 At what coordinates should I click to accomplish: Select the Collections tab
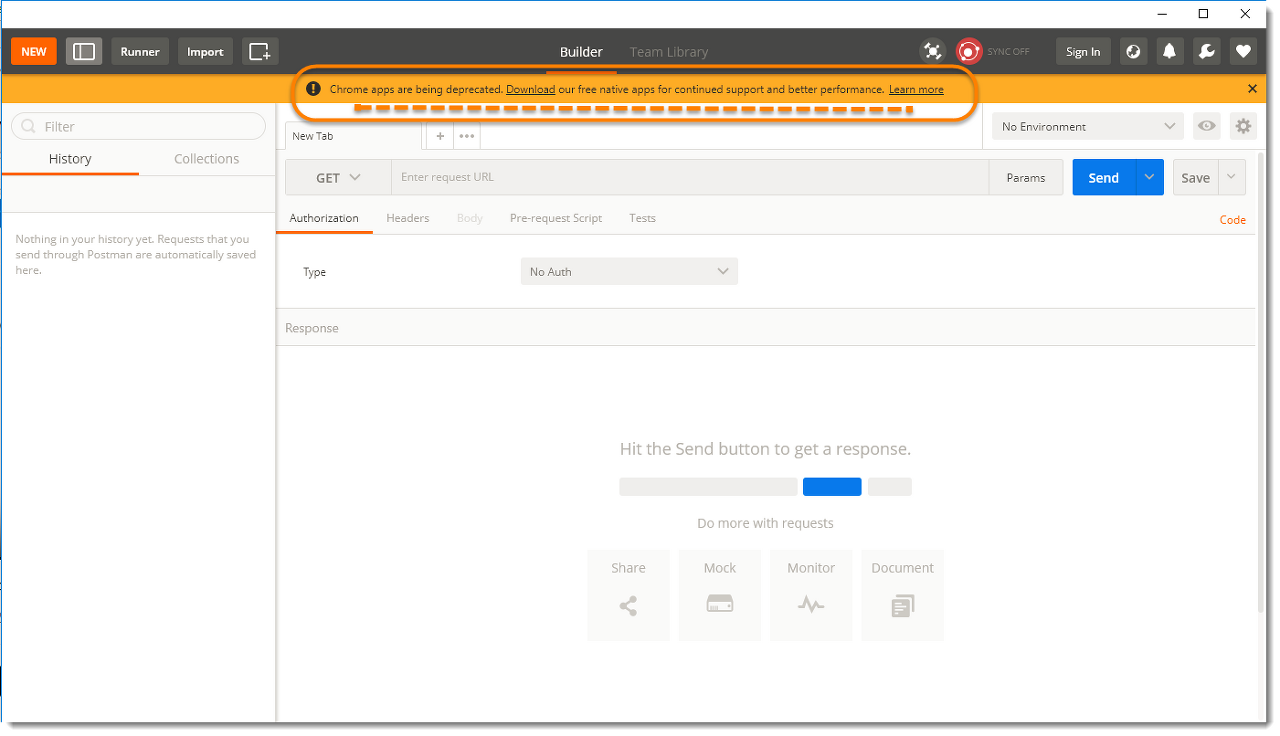[207, 159]
